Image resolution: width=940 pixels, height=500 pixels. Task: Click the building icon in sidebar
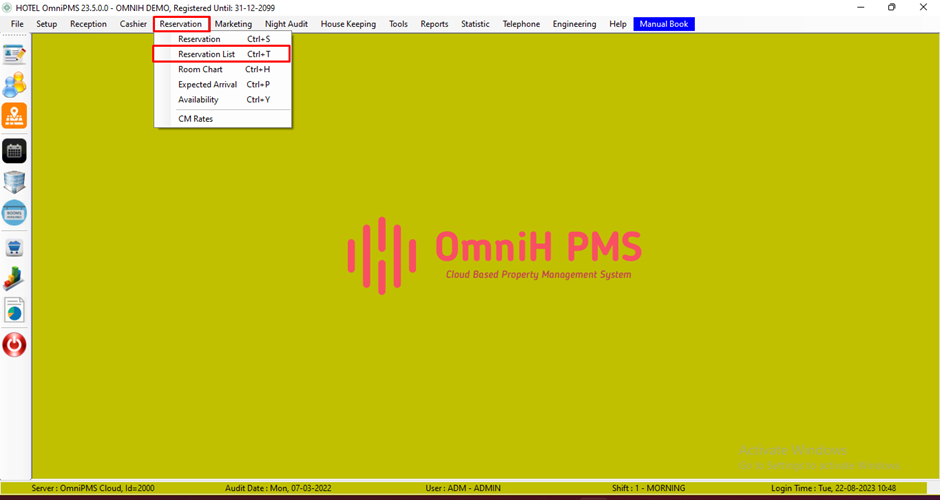(14, 182)
